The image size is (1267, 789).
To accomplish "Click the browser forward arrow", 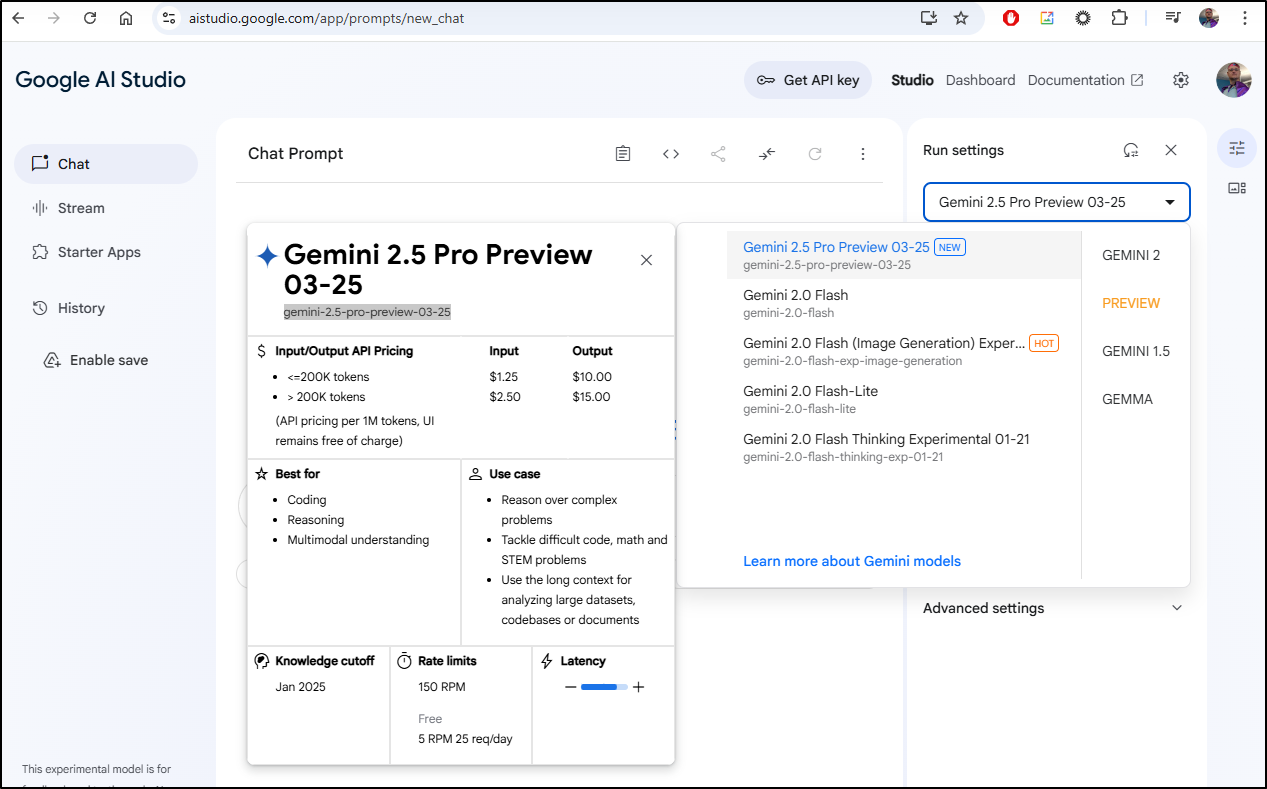I will (54, 18).
